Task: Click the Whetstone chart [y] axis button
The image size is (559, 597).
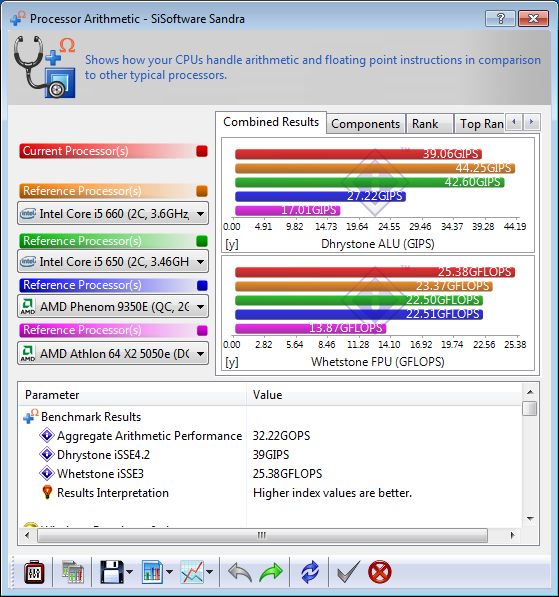Action: pos(232,362)
